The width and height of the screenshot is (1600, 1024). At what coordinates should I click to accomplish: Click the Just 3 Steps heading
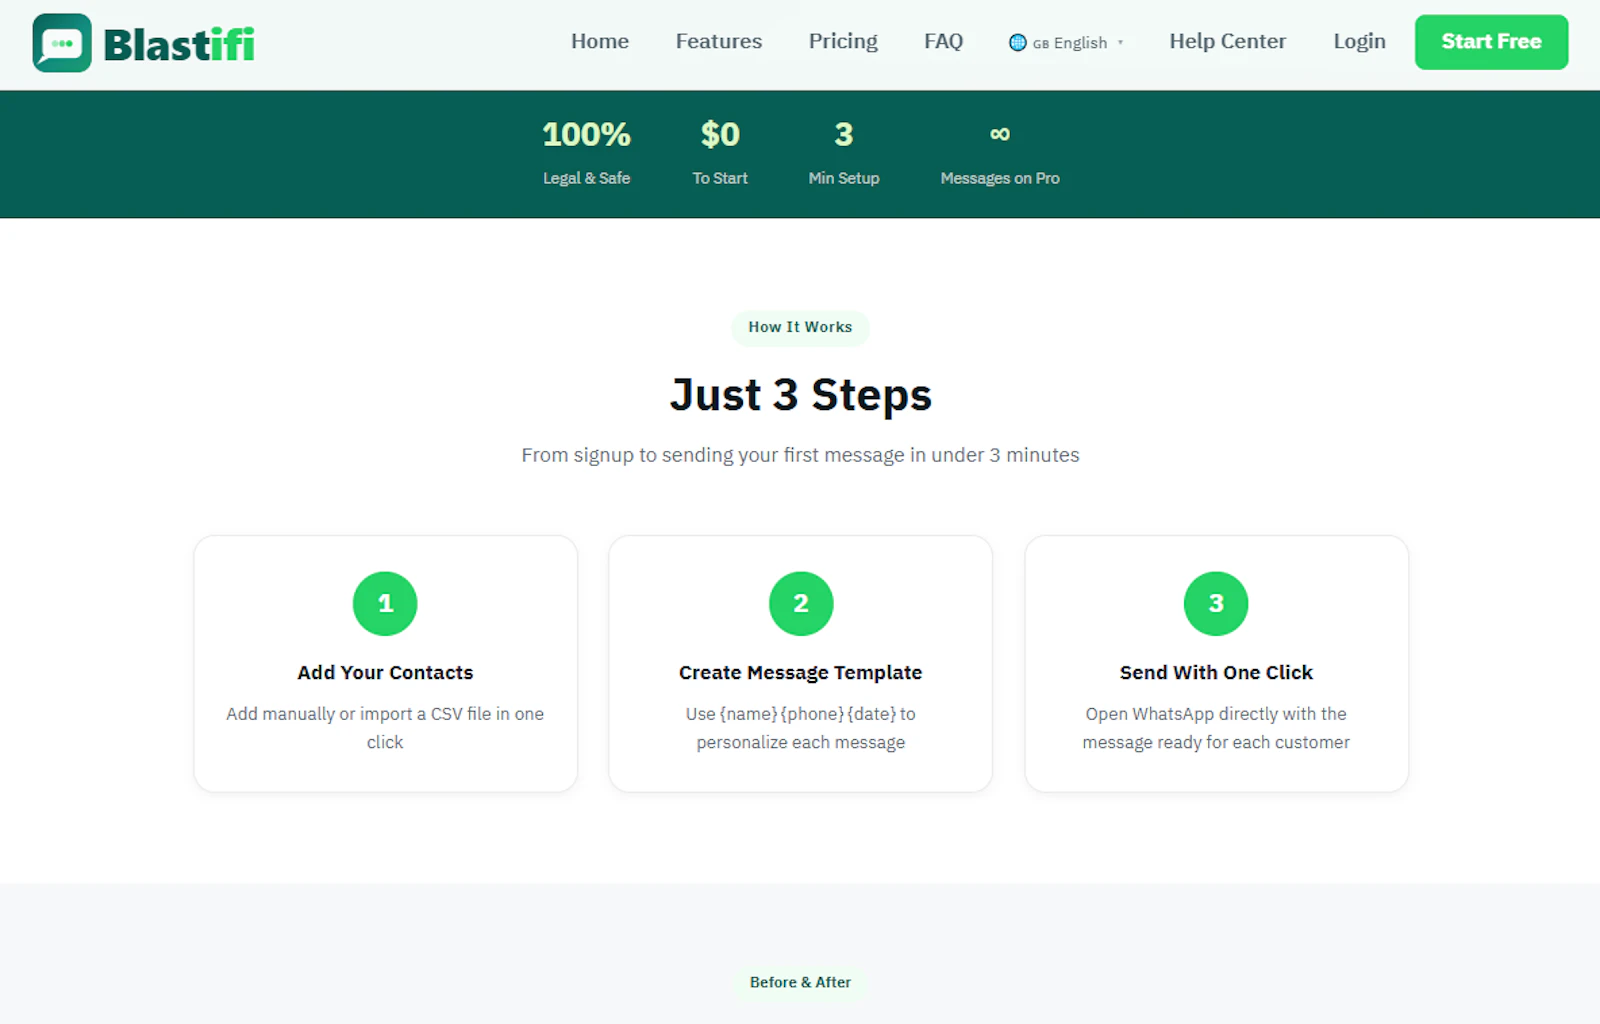click(800, 395)
